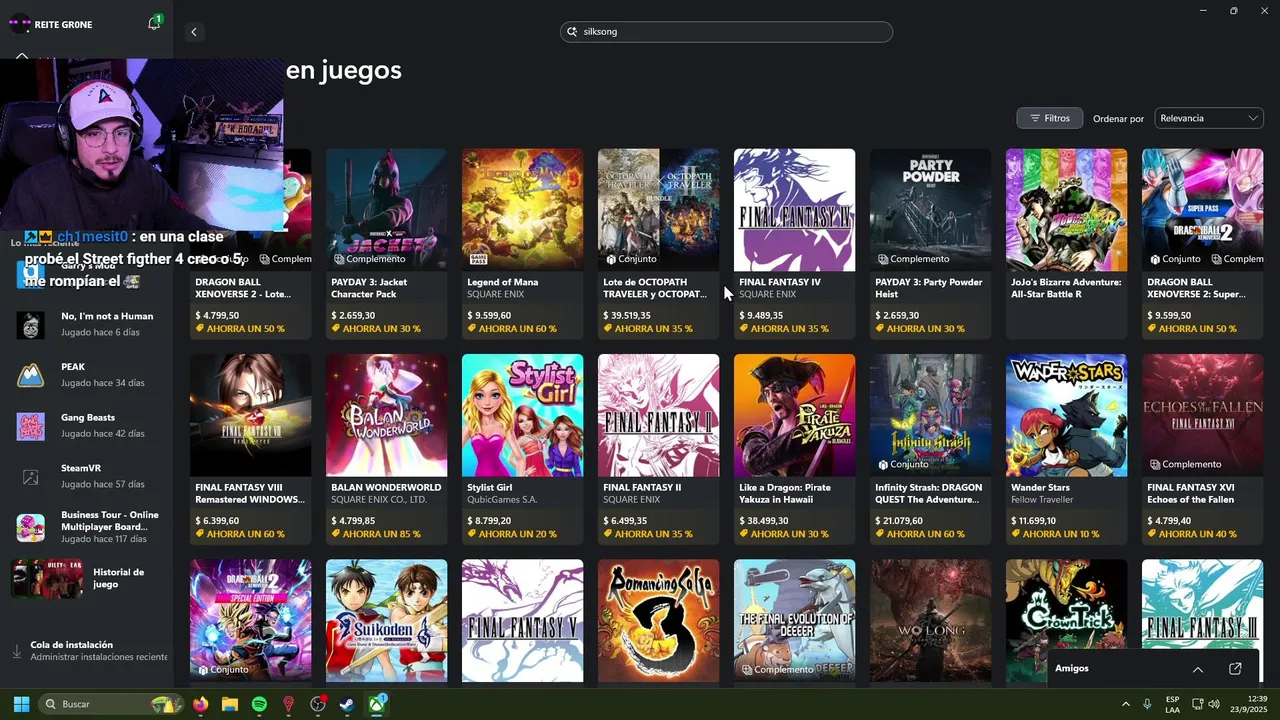Open BALAN WONDERWORLD game cover

(386, 415)
